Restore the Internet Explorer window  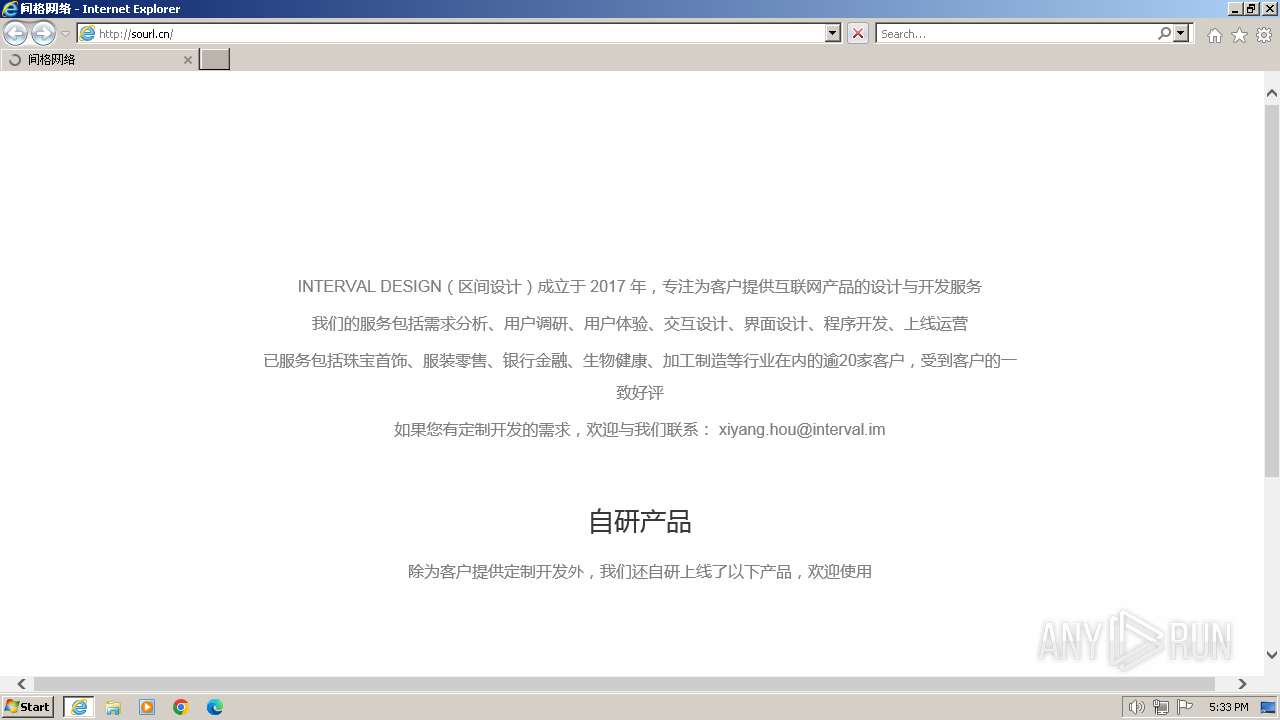pyautogui.click(x=1252, y=9)
